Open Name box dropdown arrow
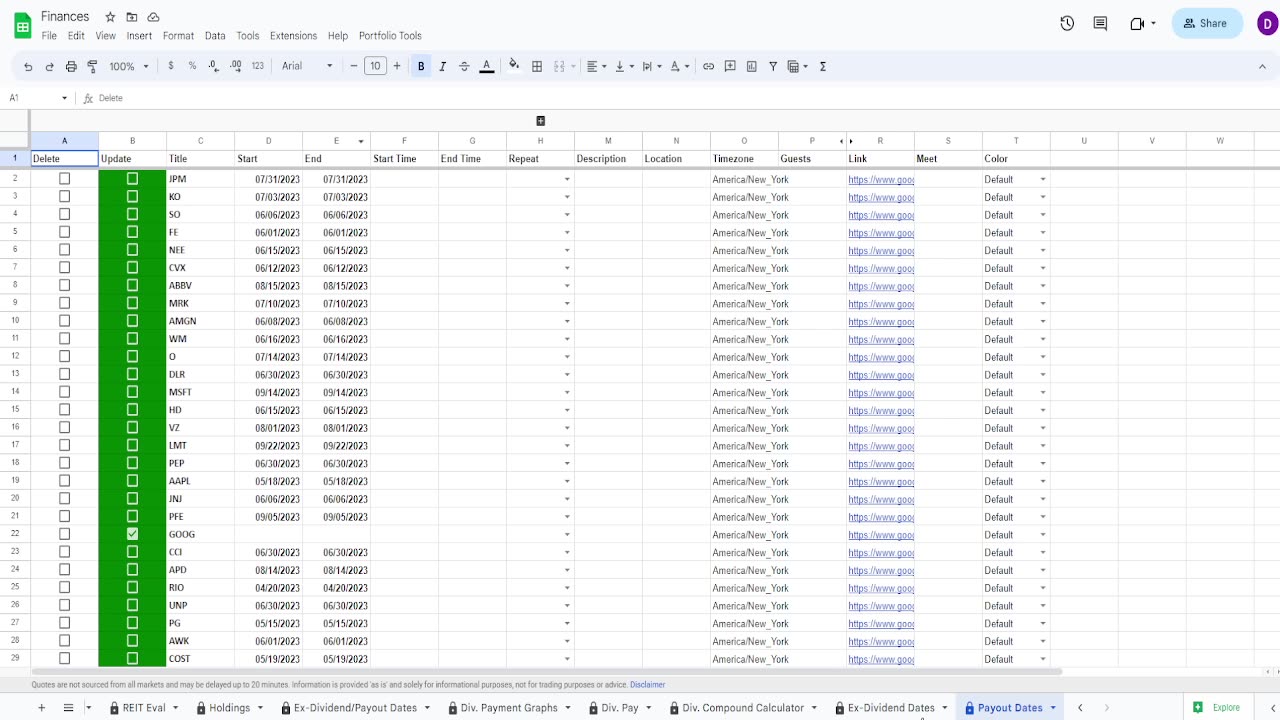 coord(65,98)
